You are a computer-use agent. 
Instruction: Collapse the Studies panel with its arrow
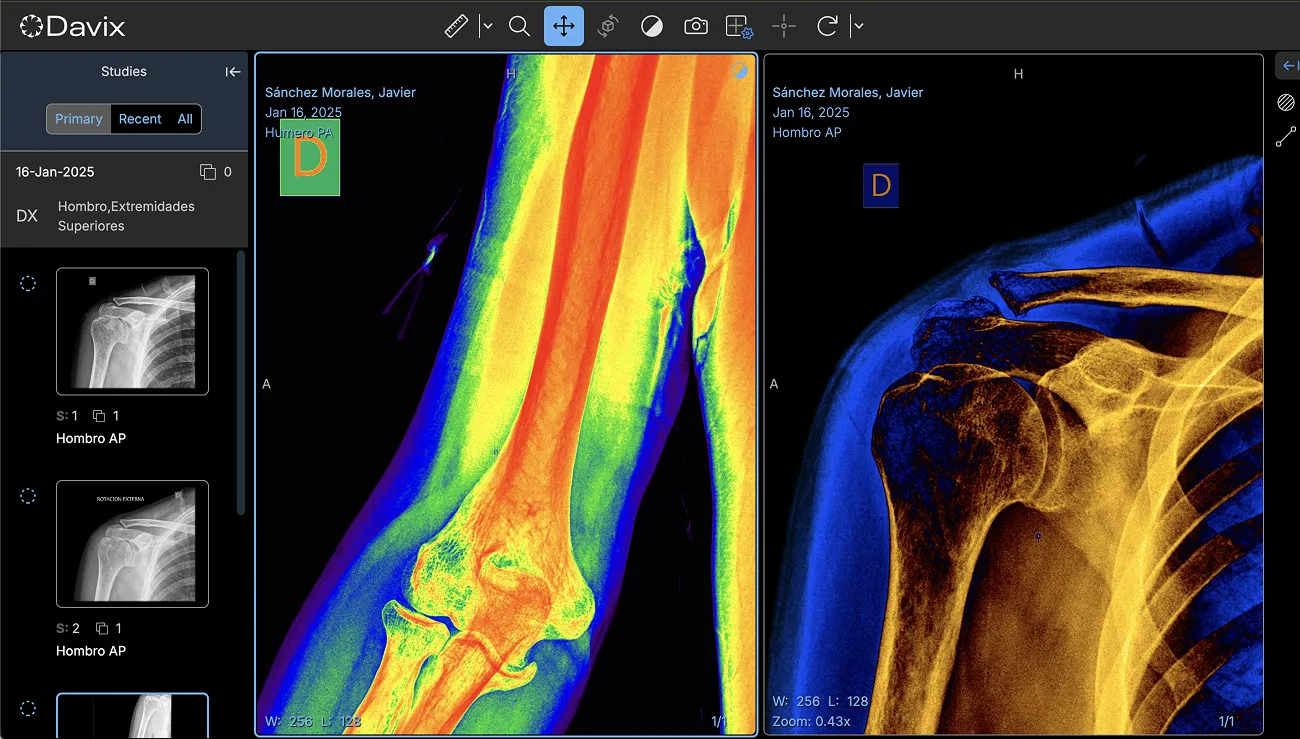[x=232, y=71]
